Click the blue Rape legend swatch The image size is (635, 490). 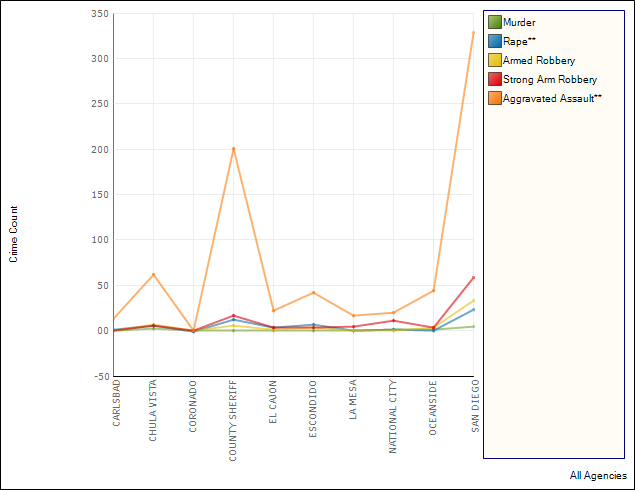click(494, 41)
